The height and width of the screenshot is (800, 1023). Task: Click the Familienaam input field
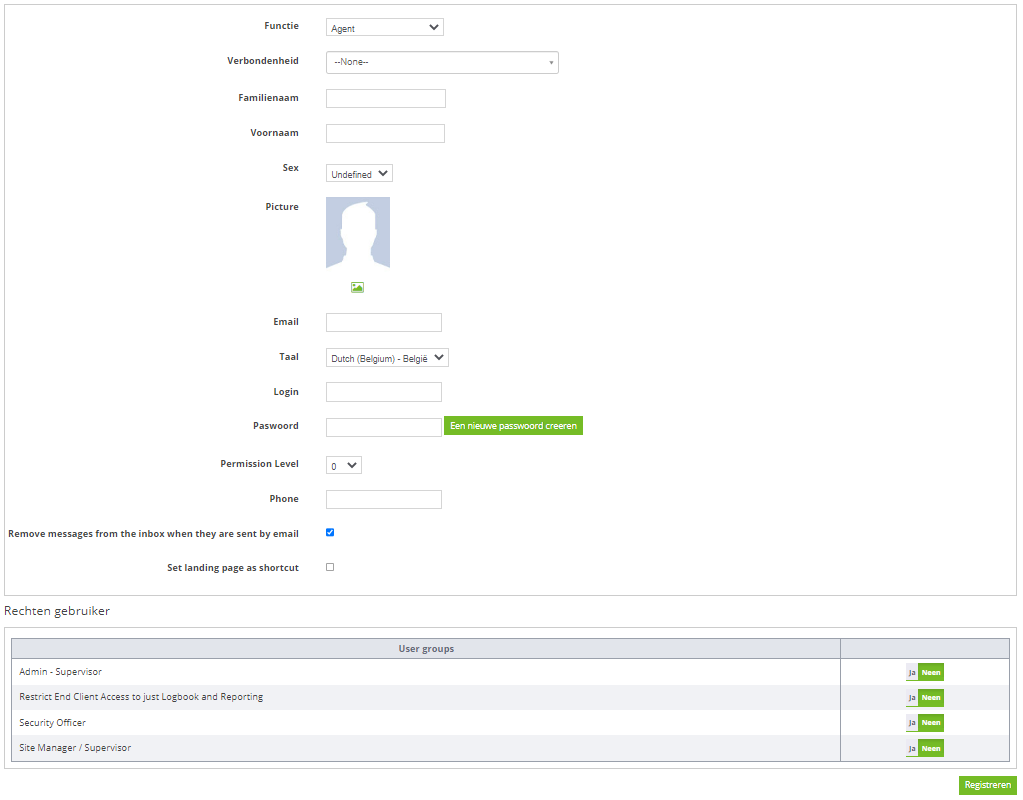point(386,99)
